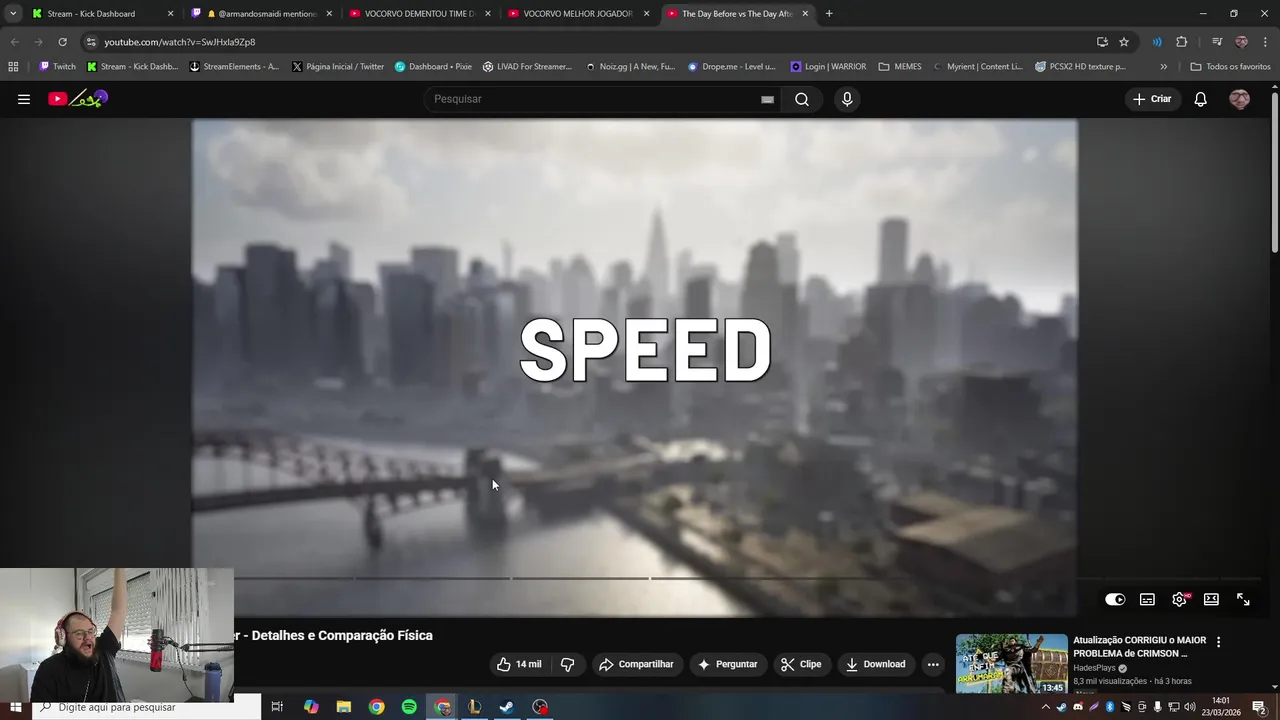This screenshot has height=720, width=1280.
Task: Show hidden system tray icons
Action: (1046, 707)
